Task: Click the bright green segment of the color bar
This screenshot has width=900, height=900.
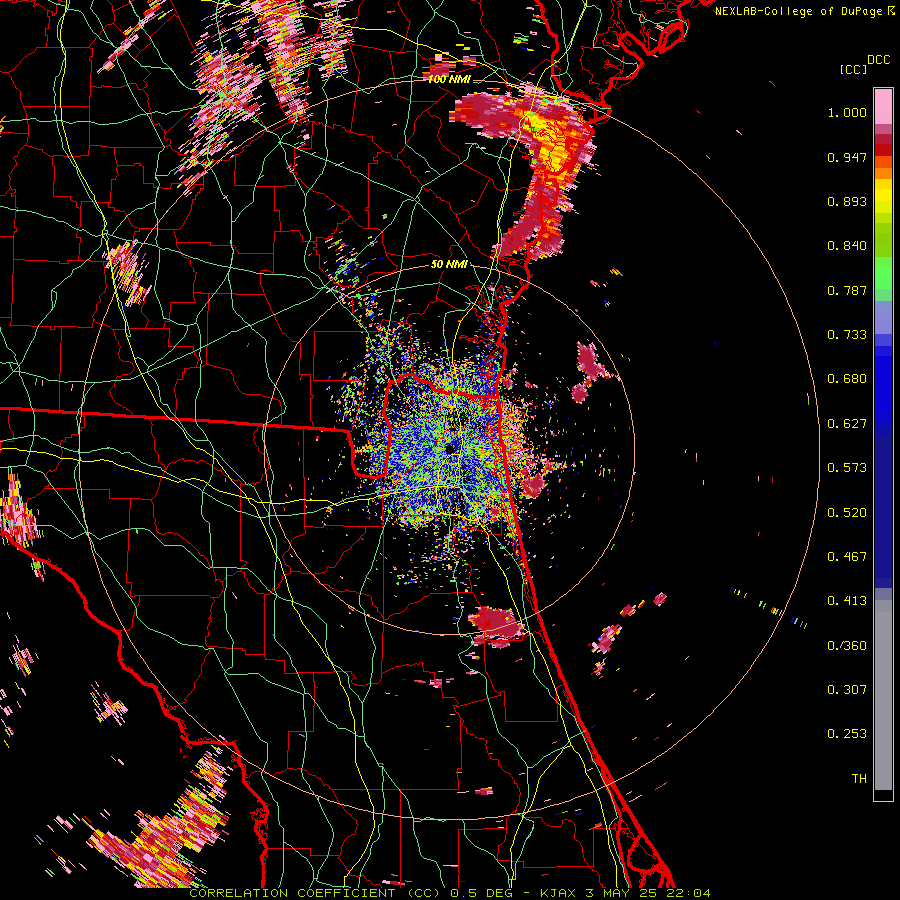Action: tap(883, 273)
